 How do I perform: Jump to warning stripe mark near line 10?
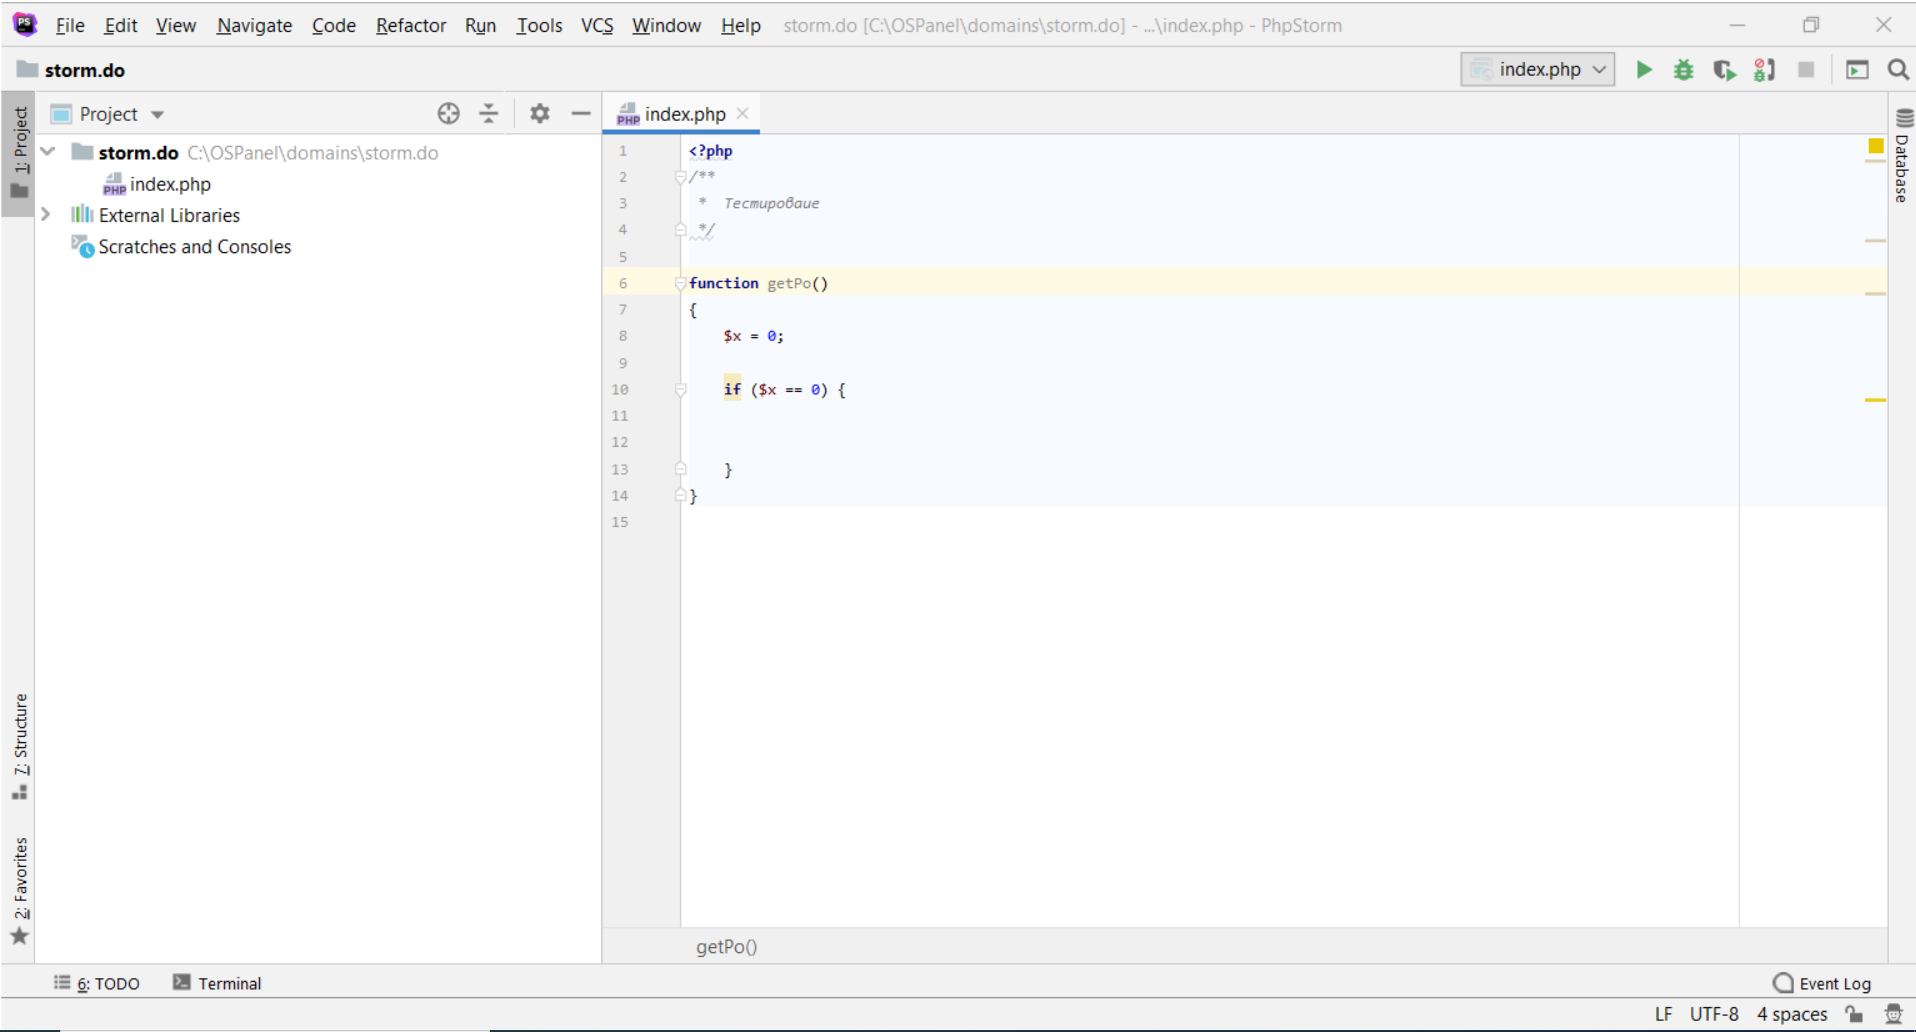1875,400
